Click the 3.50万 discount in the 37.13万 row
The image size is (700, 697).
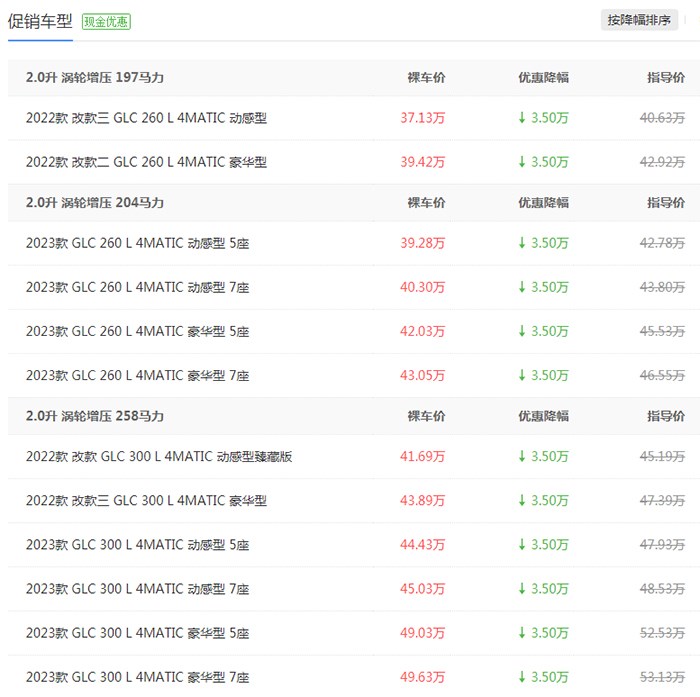coord(543,118)
